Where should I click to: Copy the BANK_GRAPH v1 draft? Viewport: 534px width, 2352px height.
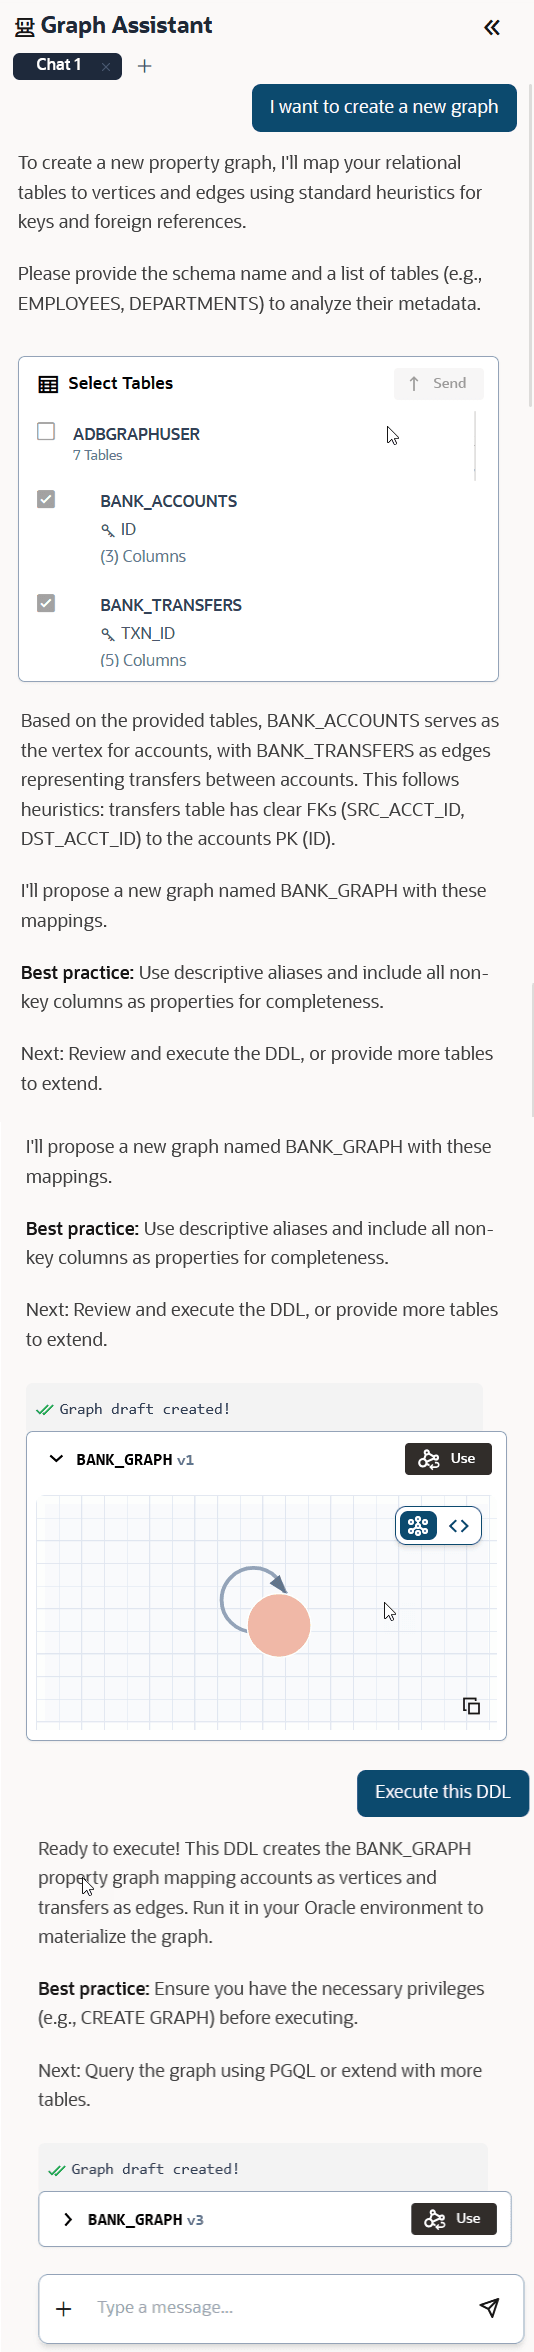click(x=472, y=1706)
